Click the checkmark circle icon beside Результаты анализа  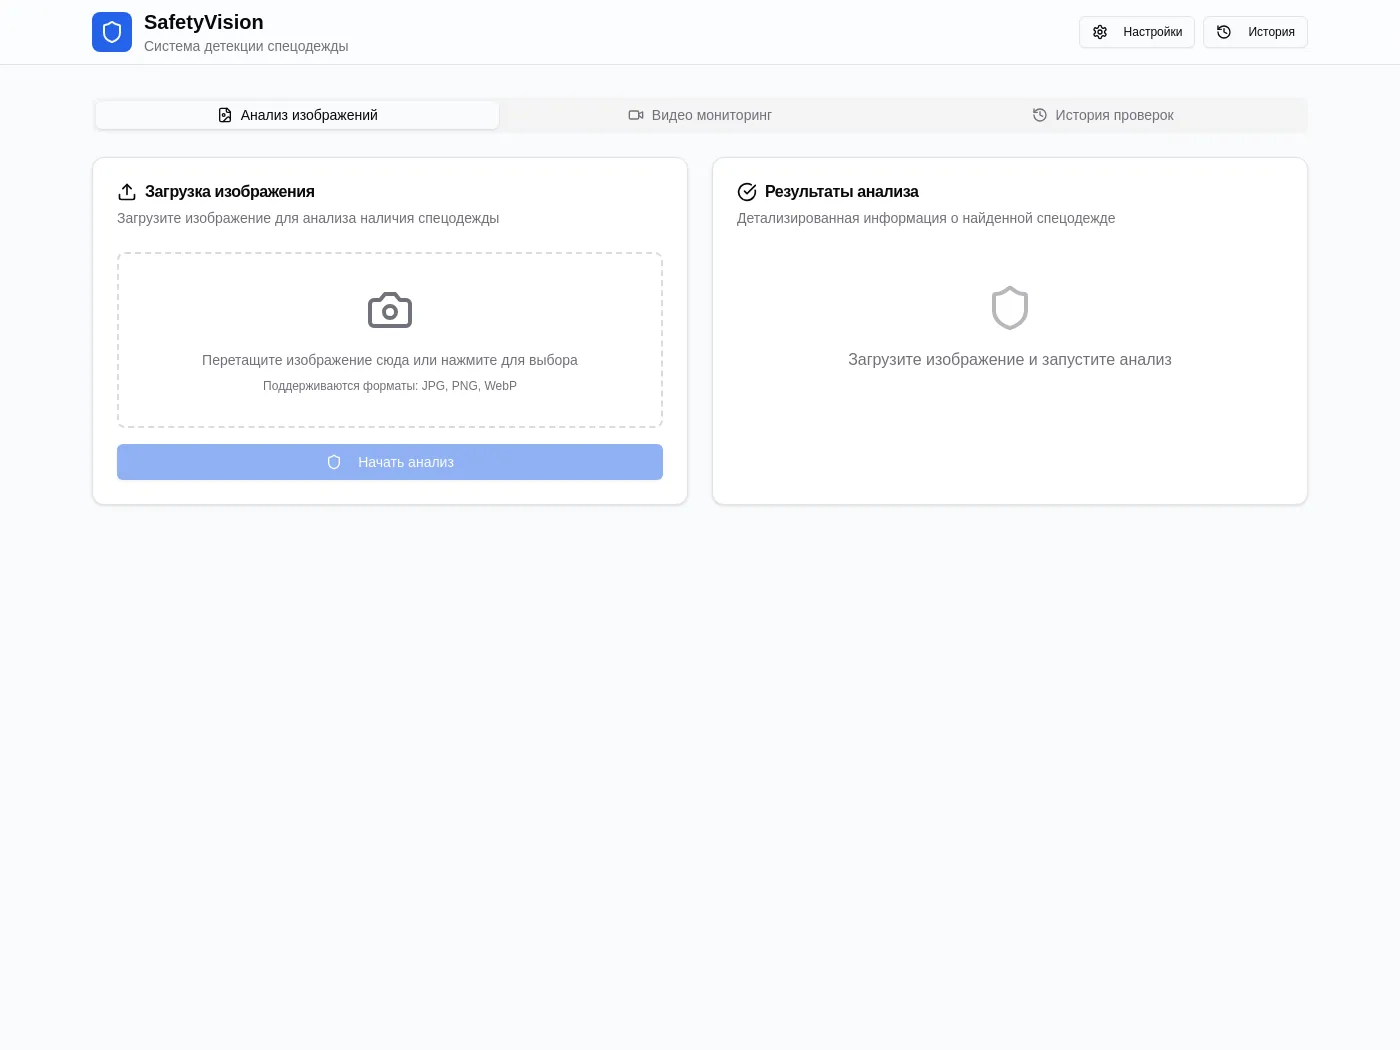tap(747, 192)
